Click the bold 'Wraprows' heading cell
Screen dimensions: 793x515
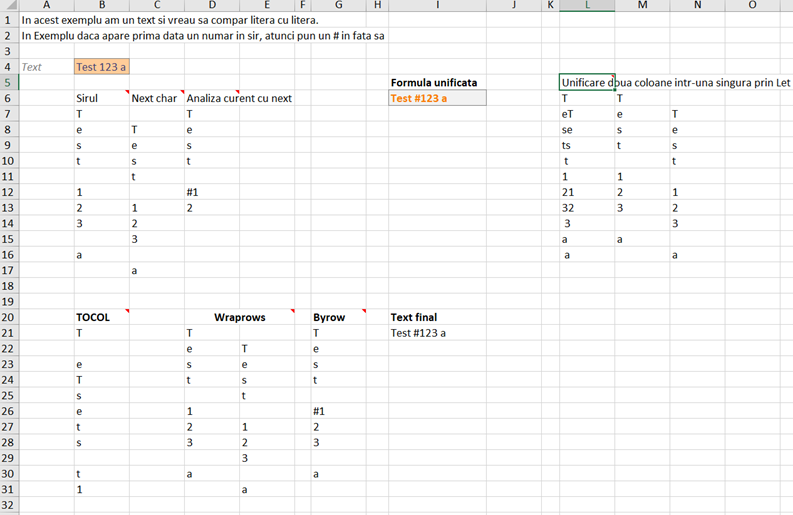tap(240, 317)
